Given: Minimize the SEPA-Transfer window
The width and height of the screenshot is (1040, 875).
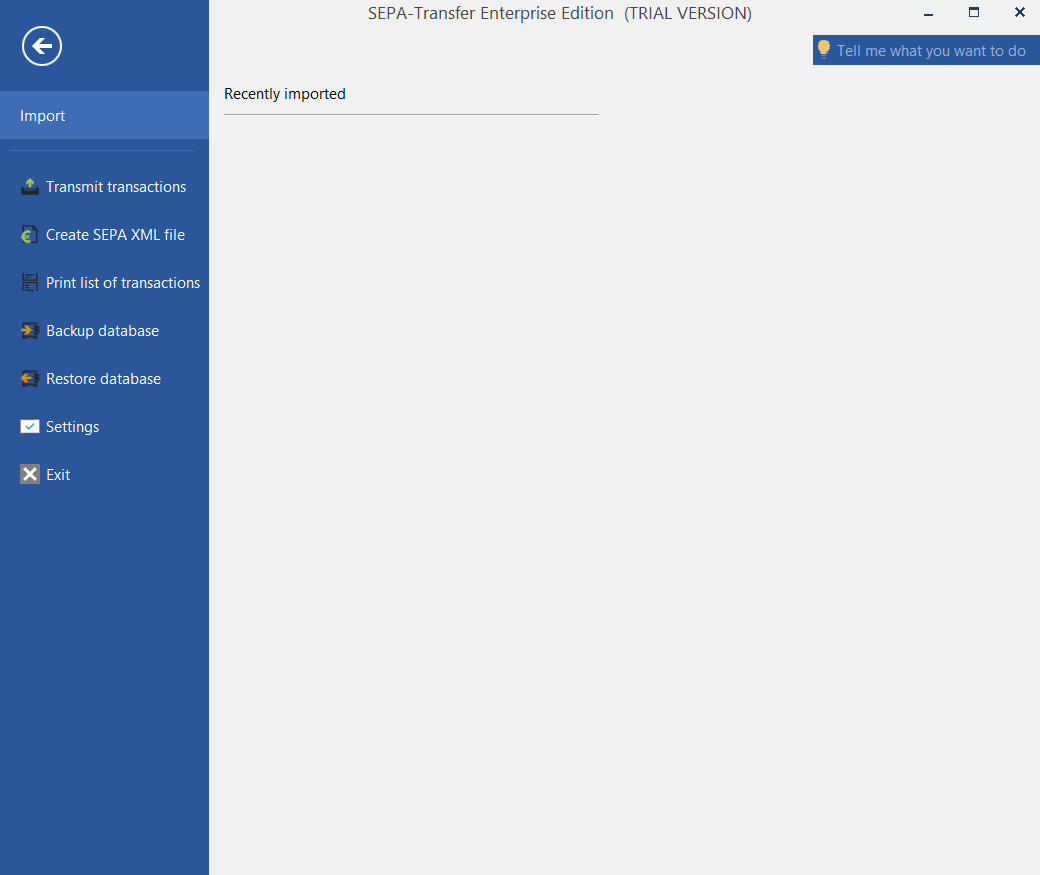Looking at the screenshot, I should (x=929, y=13).
